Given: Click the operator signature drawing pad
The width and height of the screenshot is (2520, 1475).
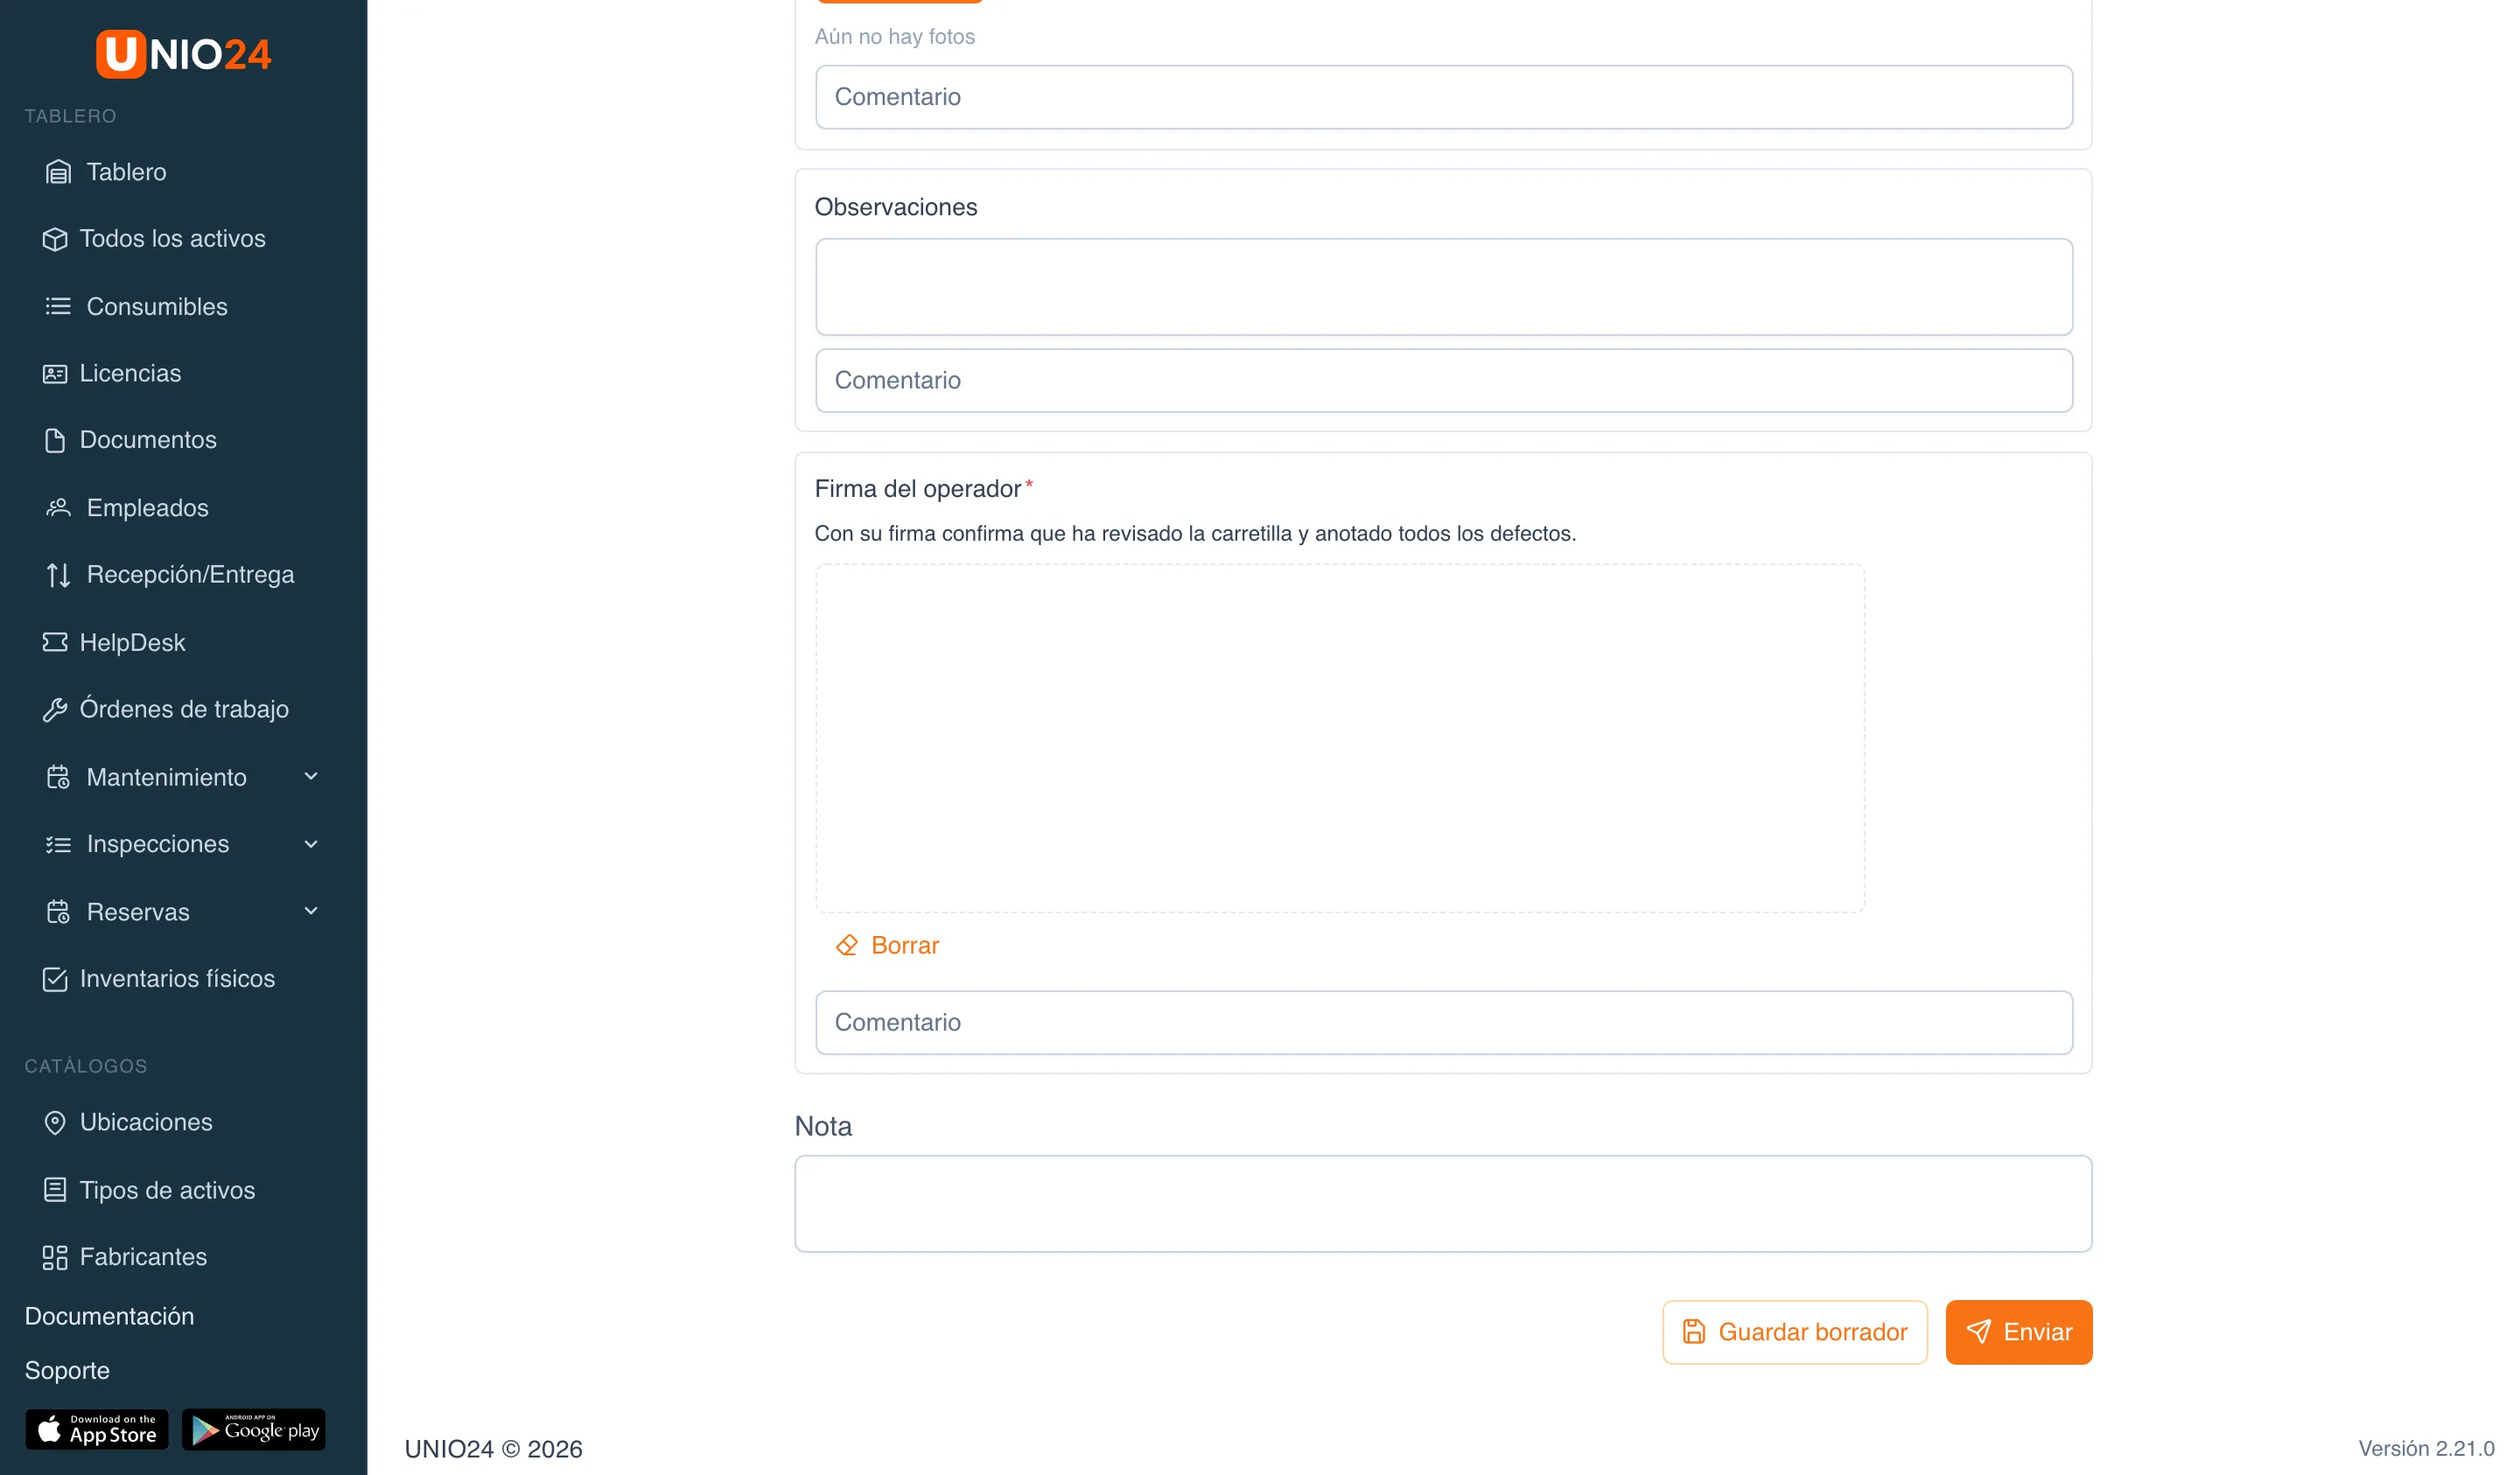Looking at the screenshot, I should coord(1339,738).
